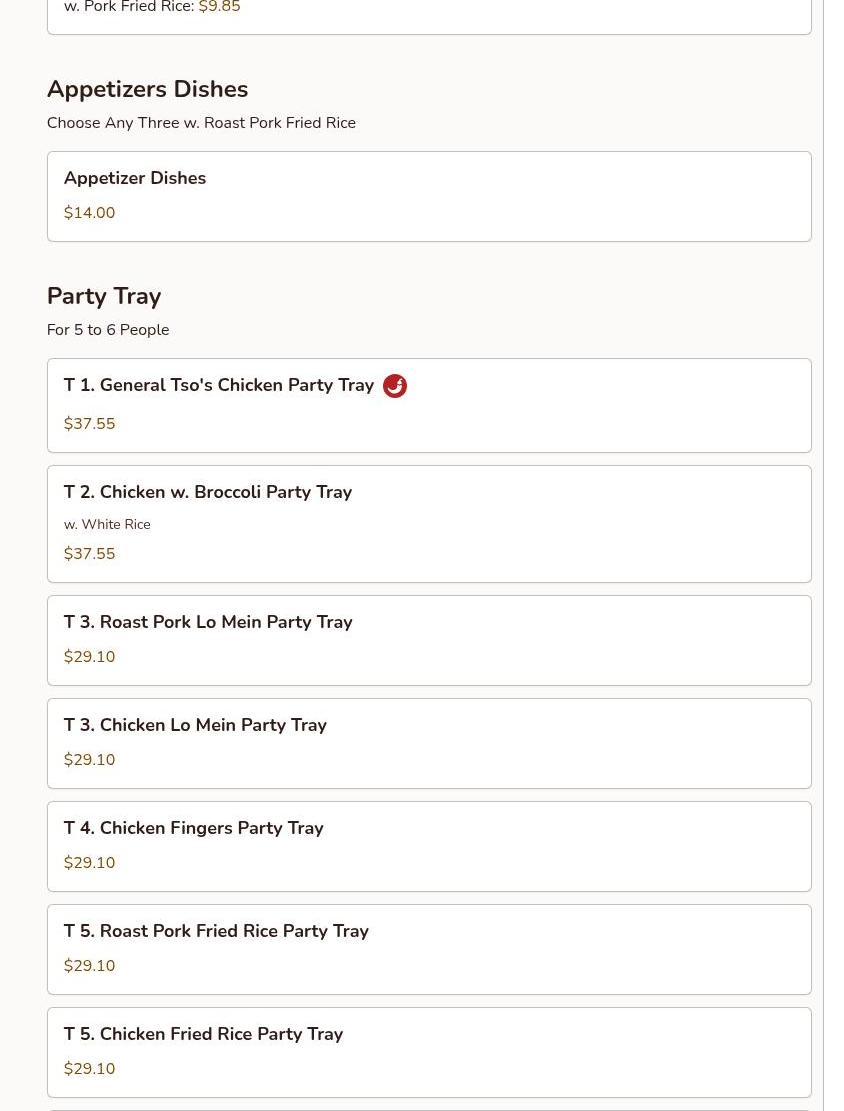Image resolution: width=844 pixels, height=1111 pixels.
Task: Add T 4. Chicken Fingers Party Tray
Action: coord(193,828)
